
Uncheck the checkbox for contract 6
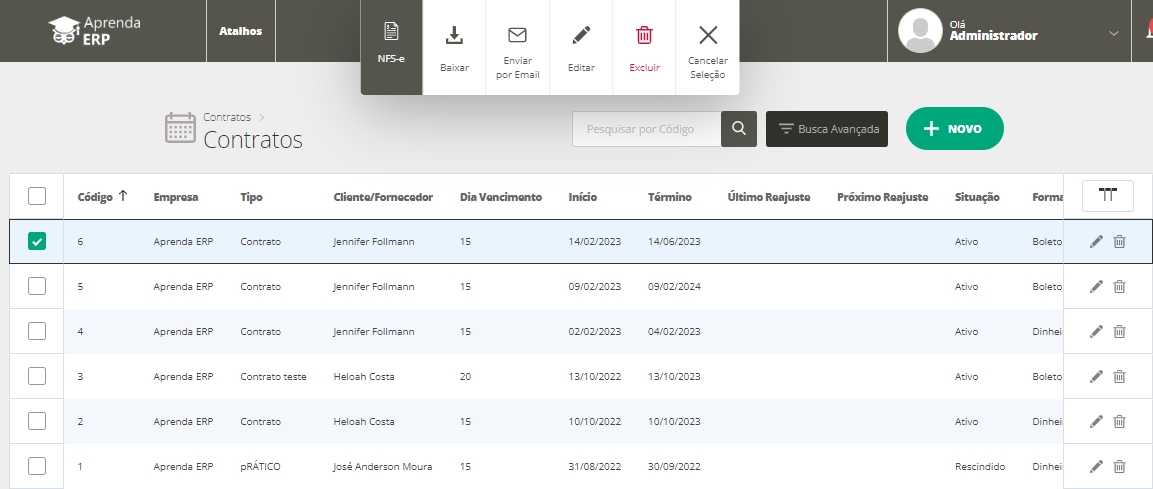(37, 241)
